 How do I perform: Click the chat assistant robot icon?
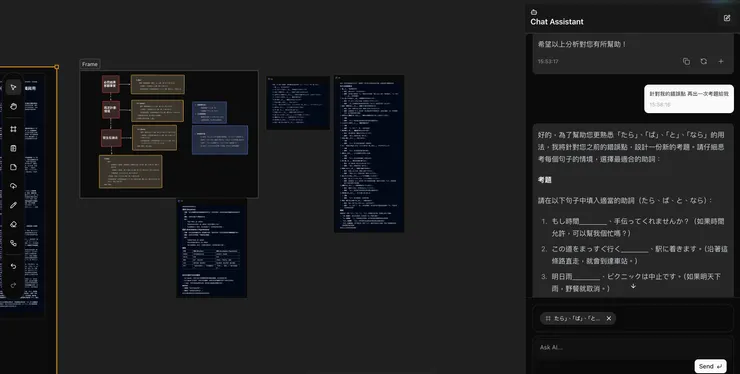point(534,12)
